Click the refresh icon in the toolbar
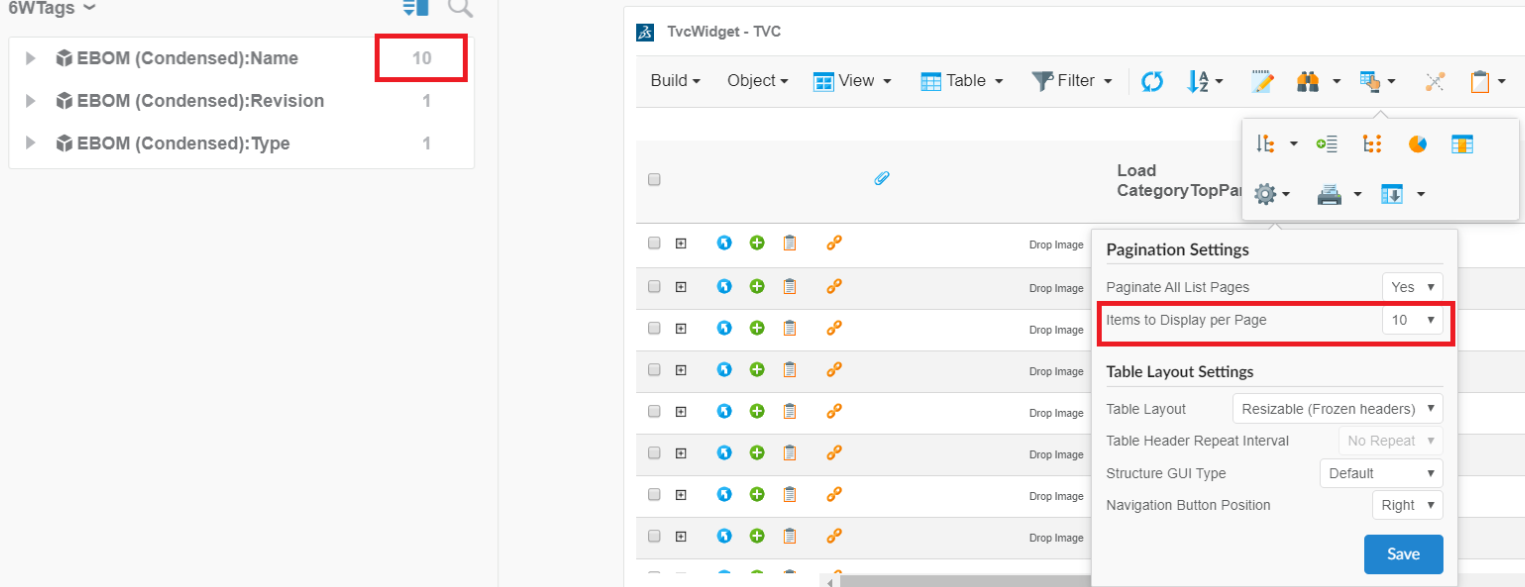The height and width of the screenshot is (587, 1525). [1152, 82]
